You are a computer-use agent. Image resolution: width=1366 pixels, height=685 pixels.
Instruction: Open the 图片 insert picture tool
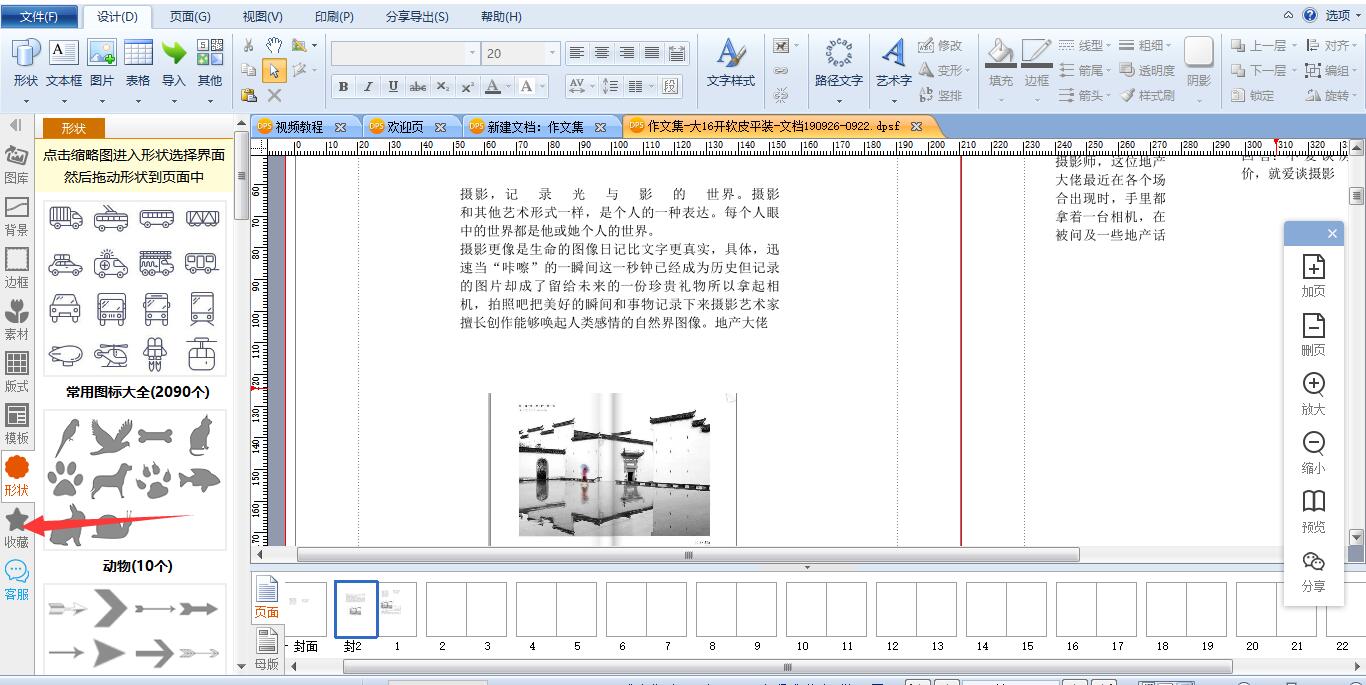tap(102, 64)
